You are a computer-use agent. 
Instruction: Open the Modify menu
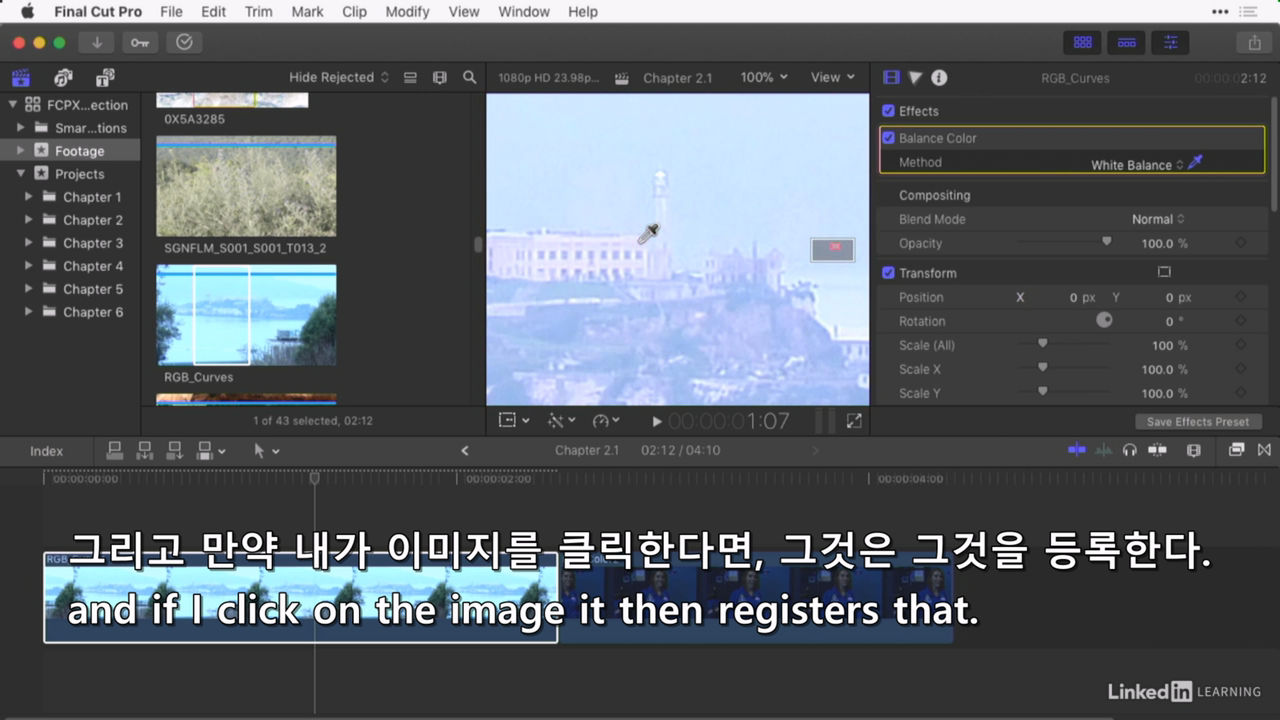pos(407,12)
